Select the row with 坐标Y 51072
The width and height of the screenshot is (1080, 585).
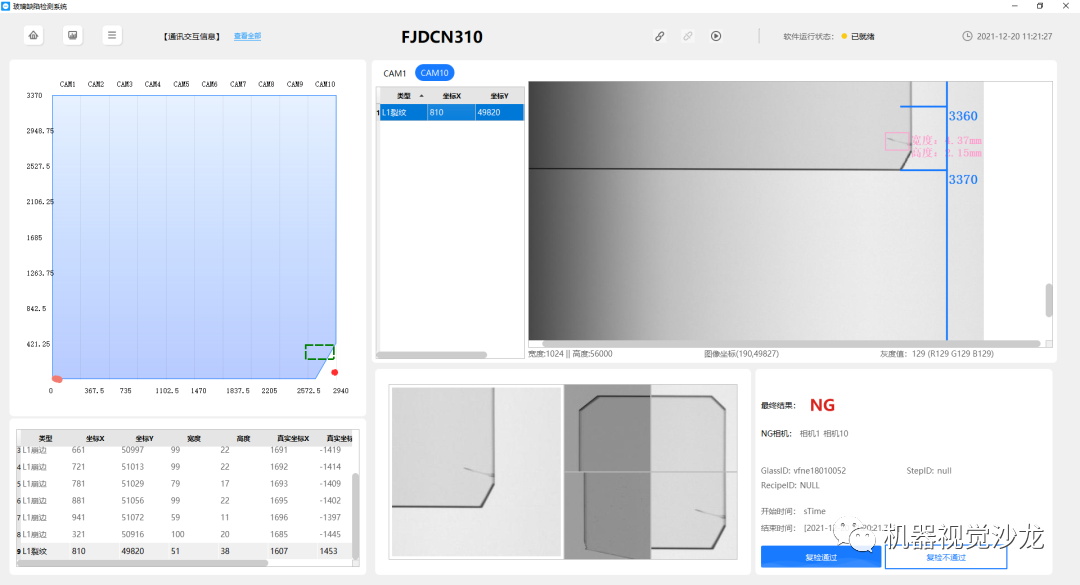click(x=184, y=517)
